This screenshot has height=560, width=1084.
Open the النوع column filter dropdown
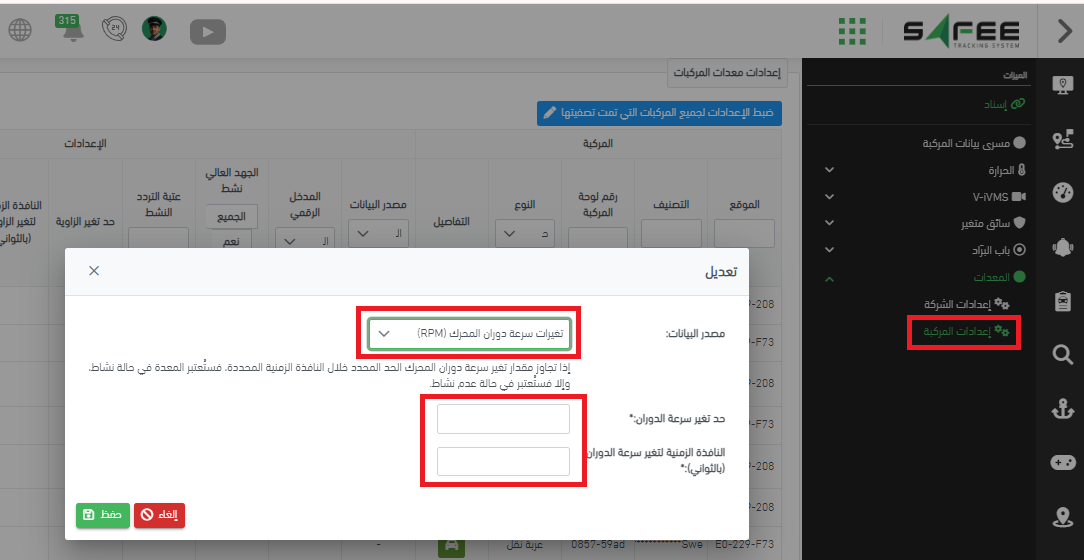tap(525, 234)
